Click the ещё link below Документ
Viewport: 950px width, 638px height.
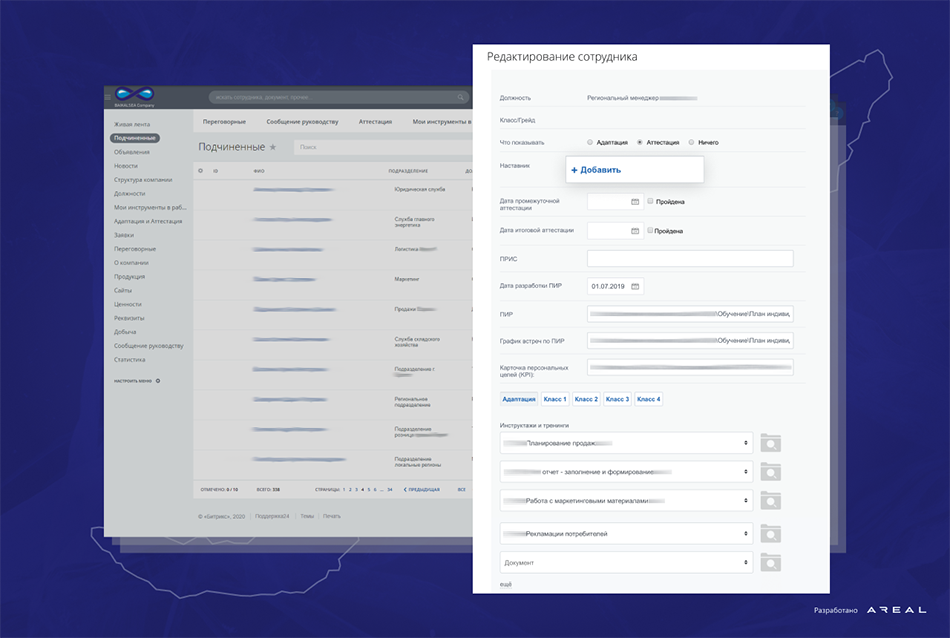coord(506,585)
